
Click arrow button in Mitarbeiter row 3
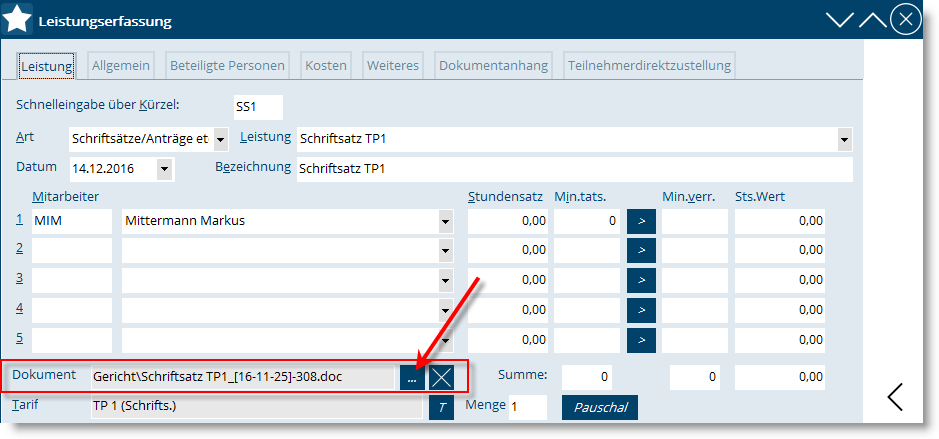click(x=640, y=279)
